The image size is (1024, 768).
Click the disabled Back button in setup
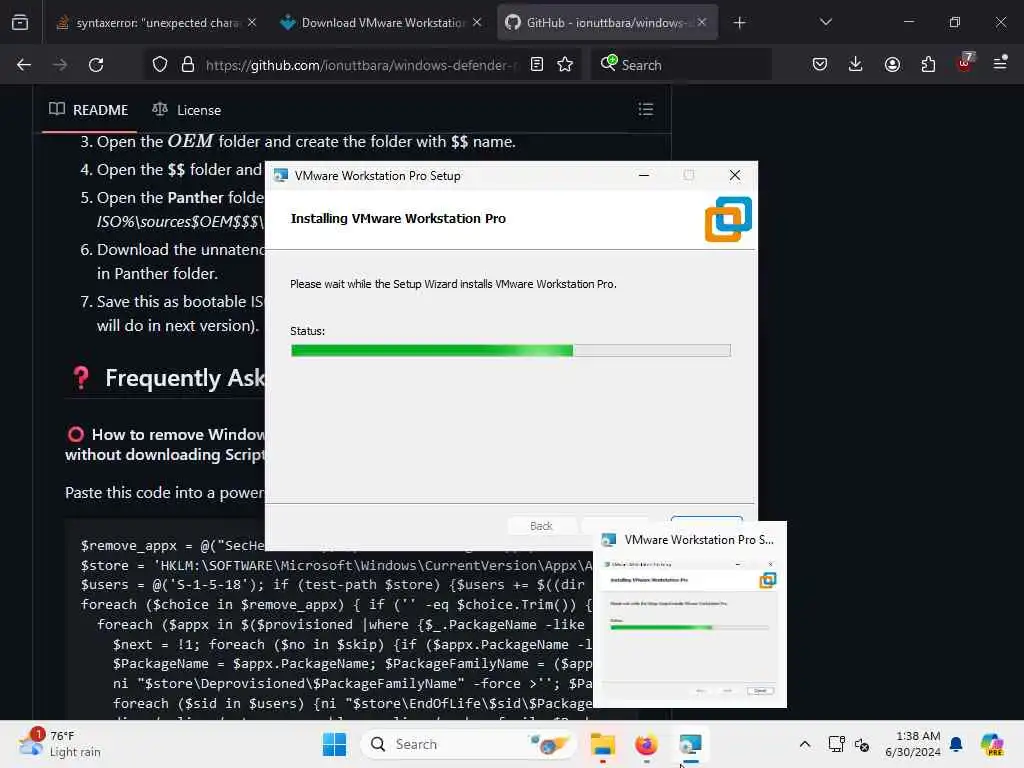tap(541, 526)
